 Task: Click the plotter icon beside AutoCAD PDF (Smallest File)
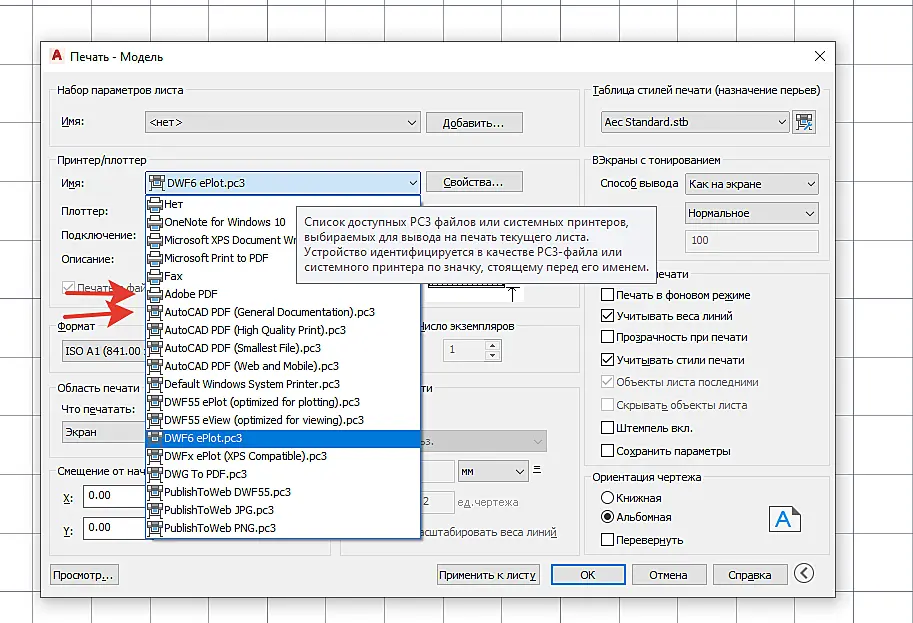tap(154, 348)
